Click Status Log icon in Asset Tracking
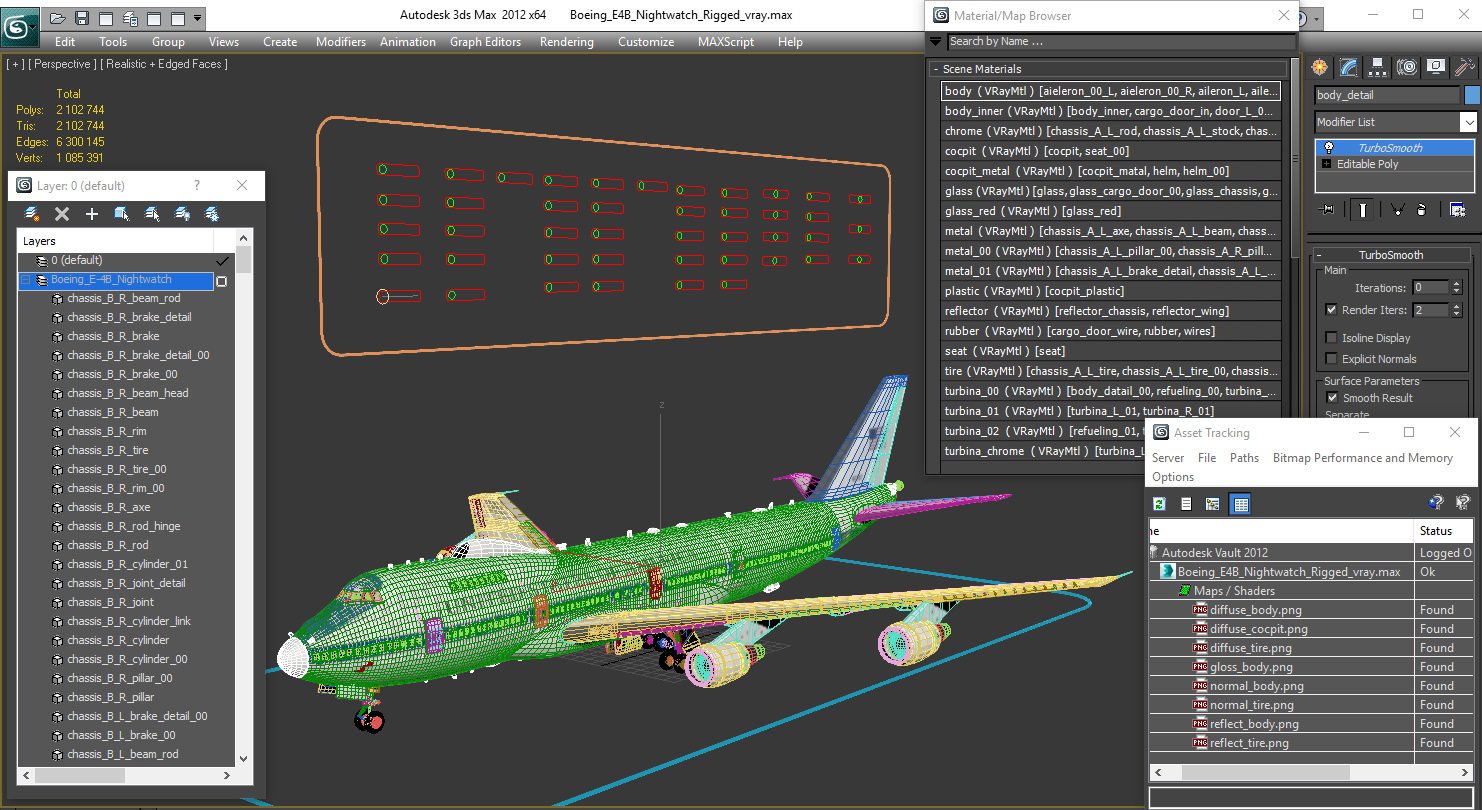Screen dimensions: 1482x810 (1186, 504)
